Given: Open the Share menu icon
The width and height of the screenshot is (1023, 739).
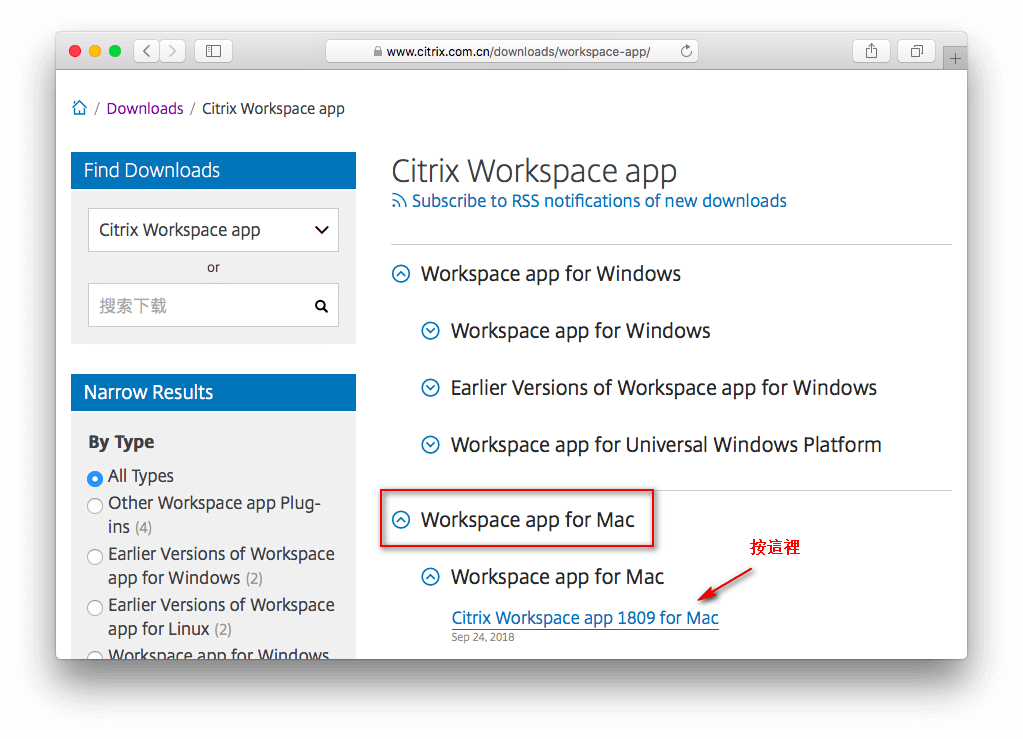Looking at the screenshot, I should pyautogui.click(x=871, y=51).
